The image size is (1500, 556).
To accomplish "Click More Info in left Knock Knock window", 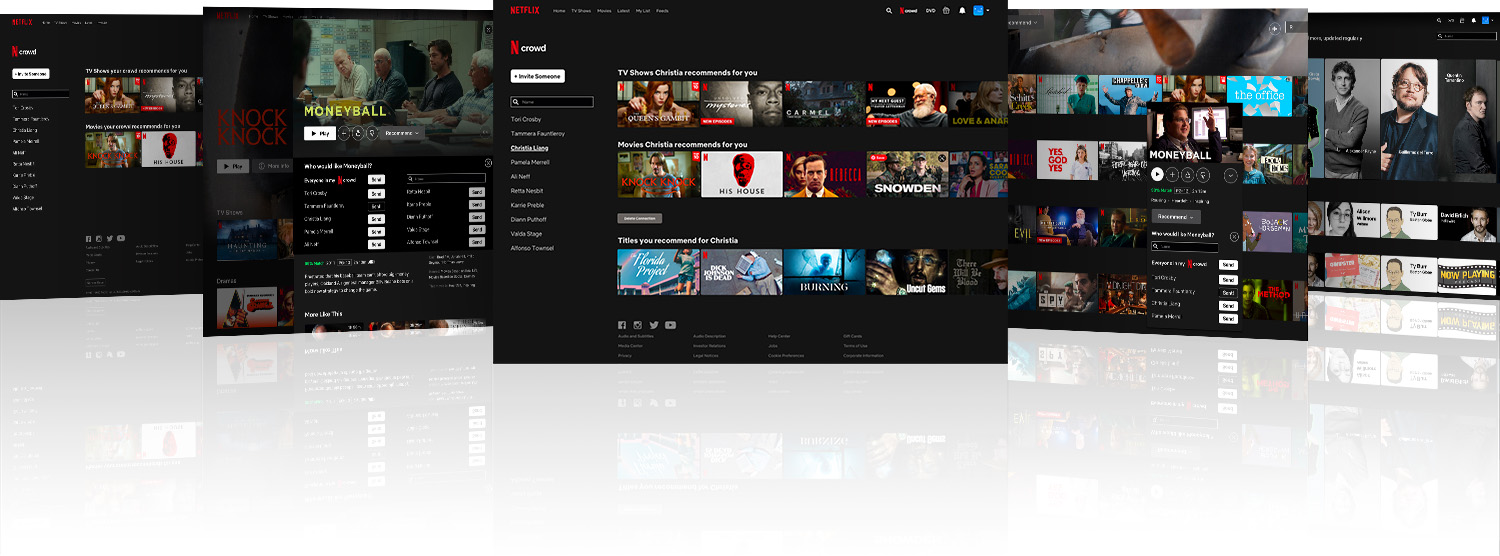I will coord(274,166).
